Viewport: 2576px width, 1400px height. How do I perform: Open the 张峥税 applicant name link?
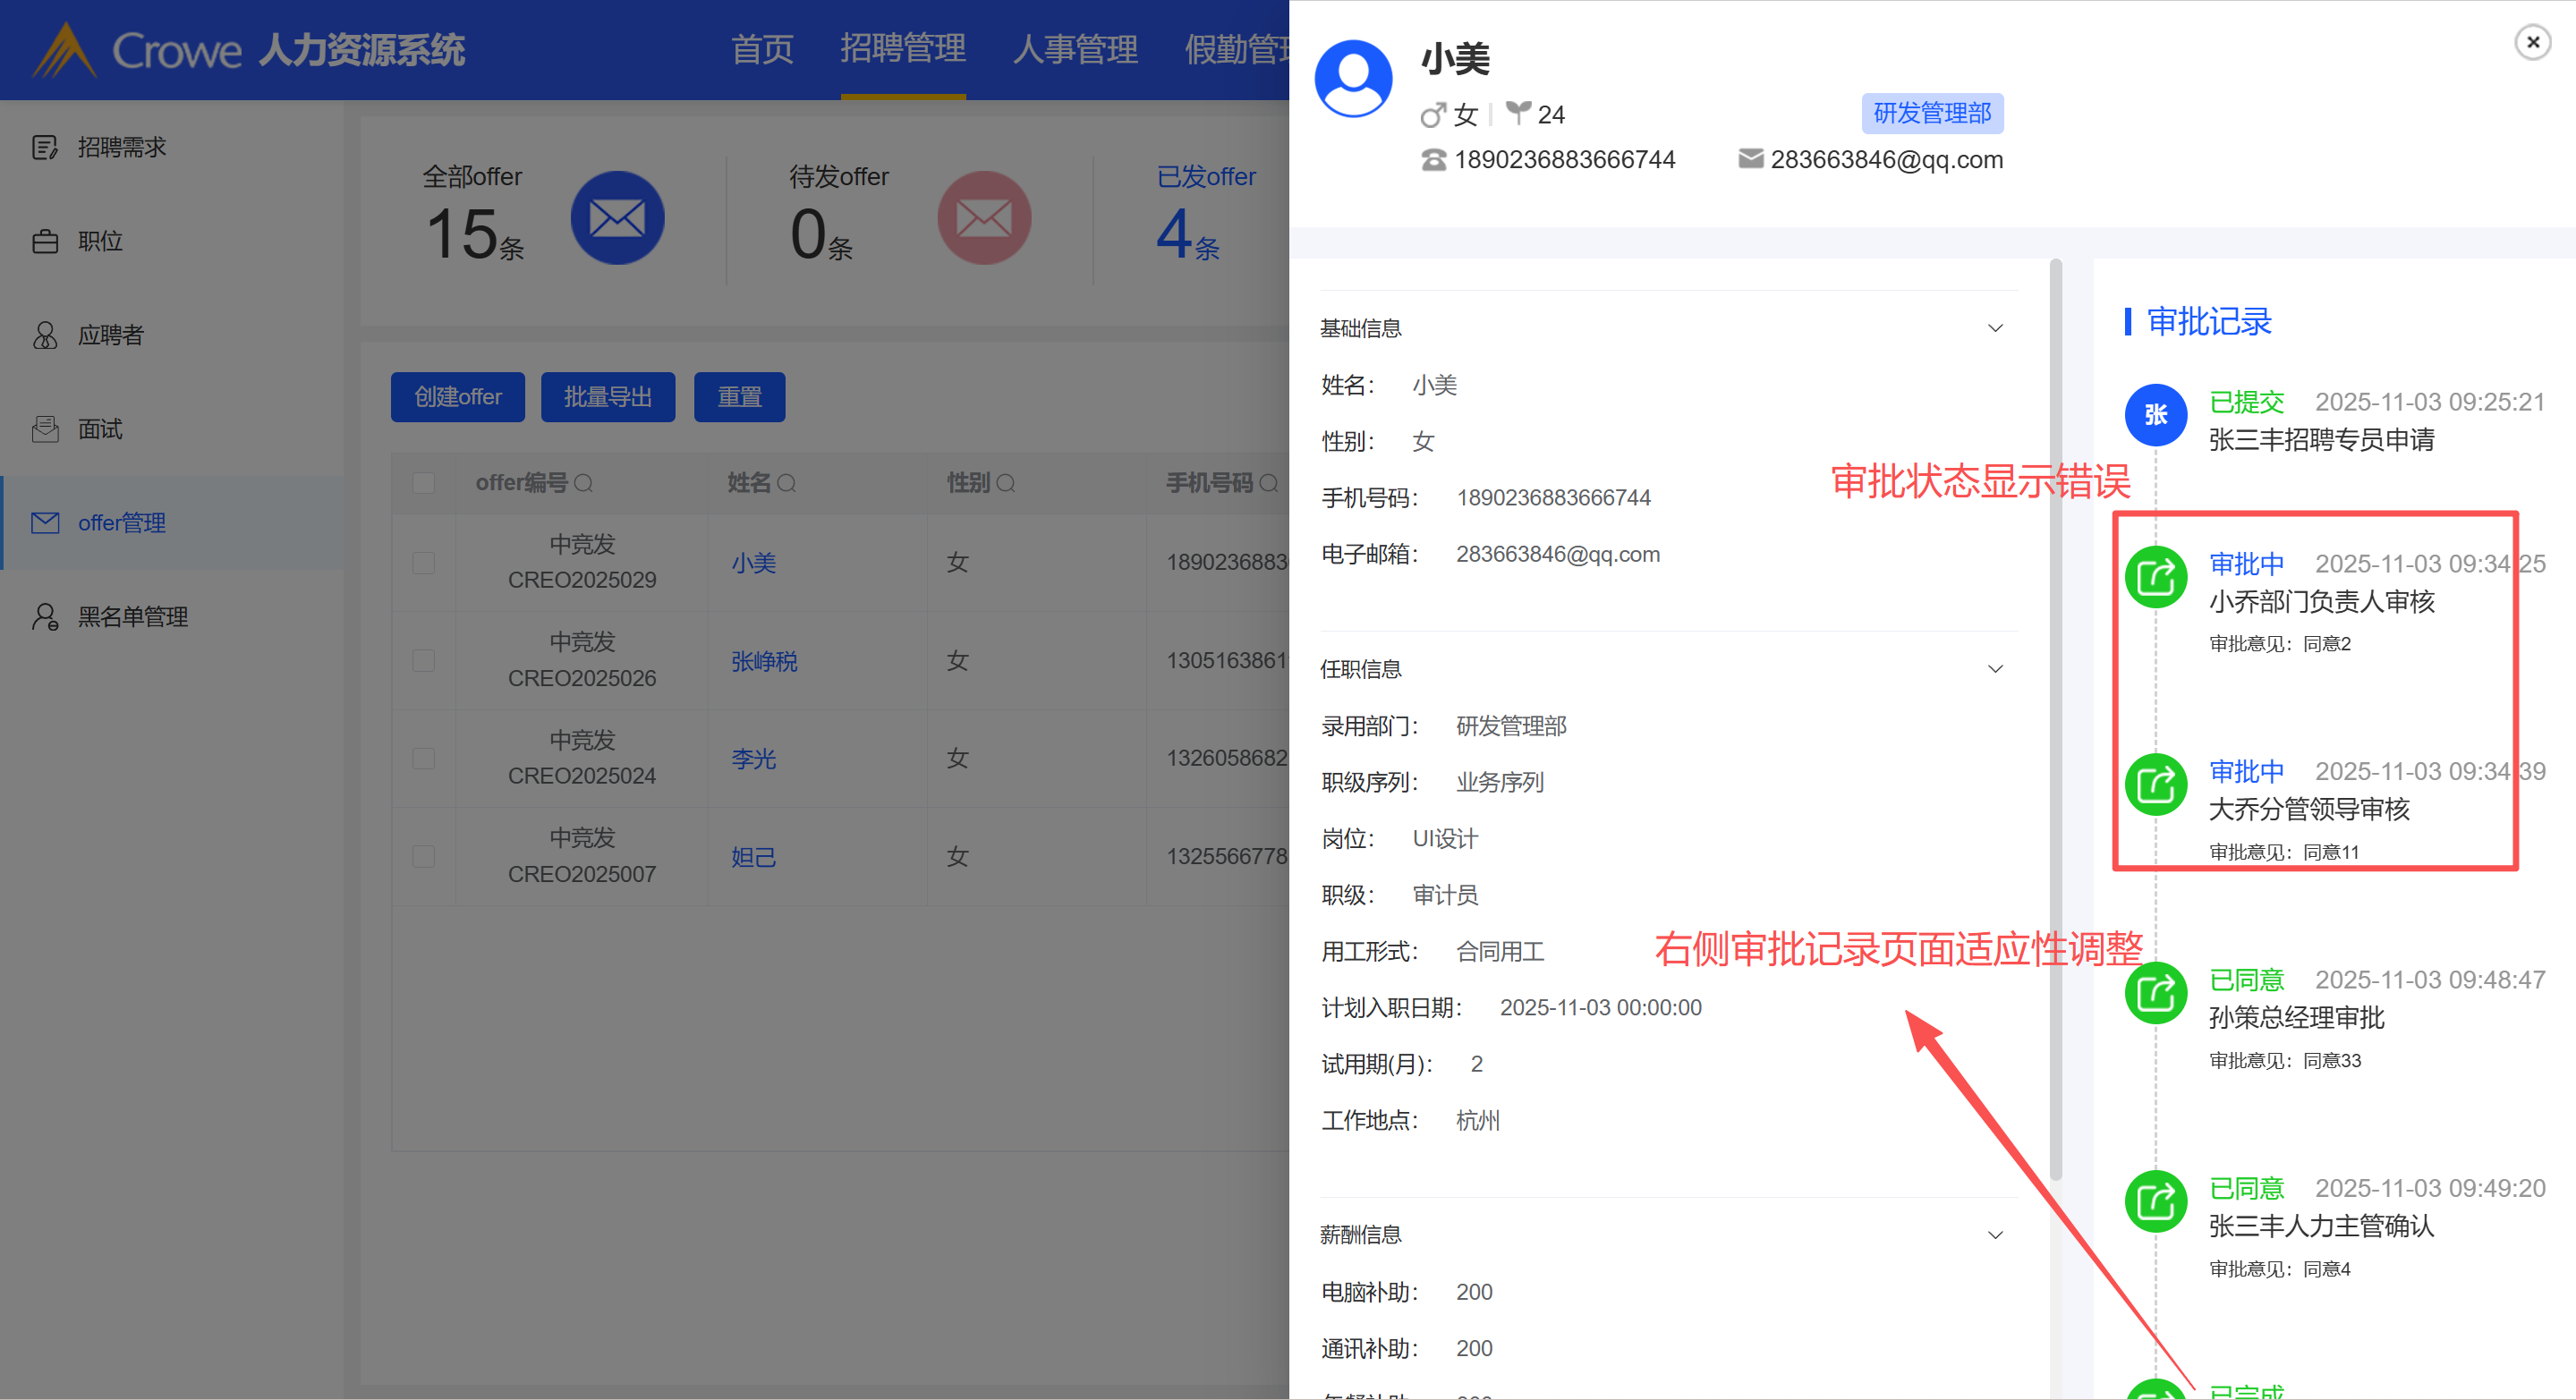click(764, 661)
